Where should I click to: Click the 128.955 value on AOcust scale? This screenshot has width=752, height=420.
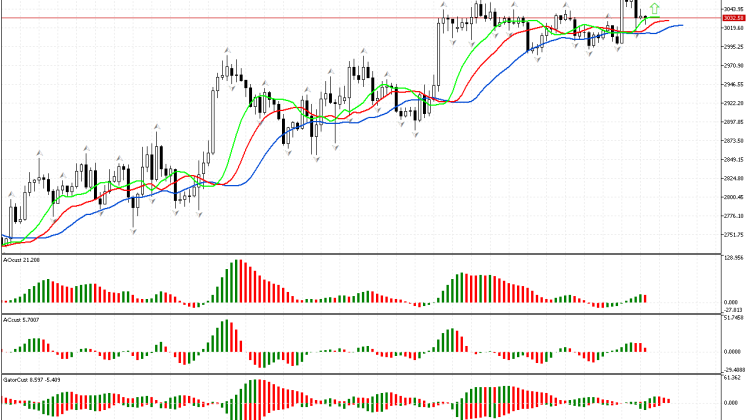[733, 257]
